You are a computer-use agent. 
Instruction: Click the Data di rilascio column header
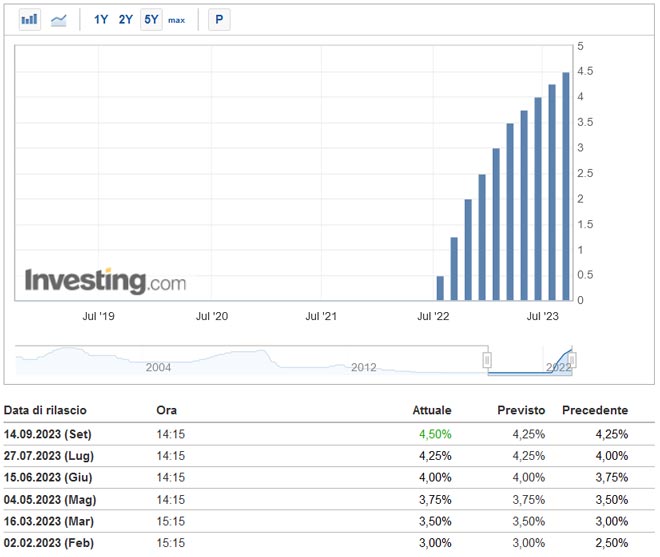[45, 411]
